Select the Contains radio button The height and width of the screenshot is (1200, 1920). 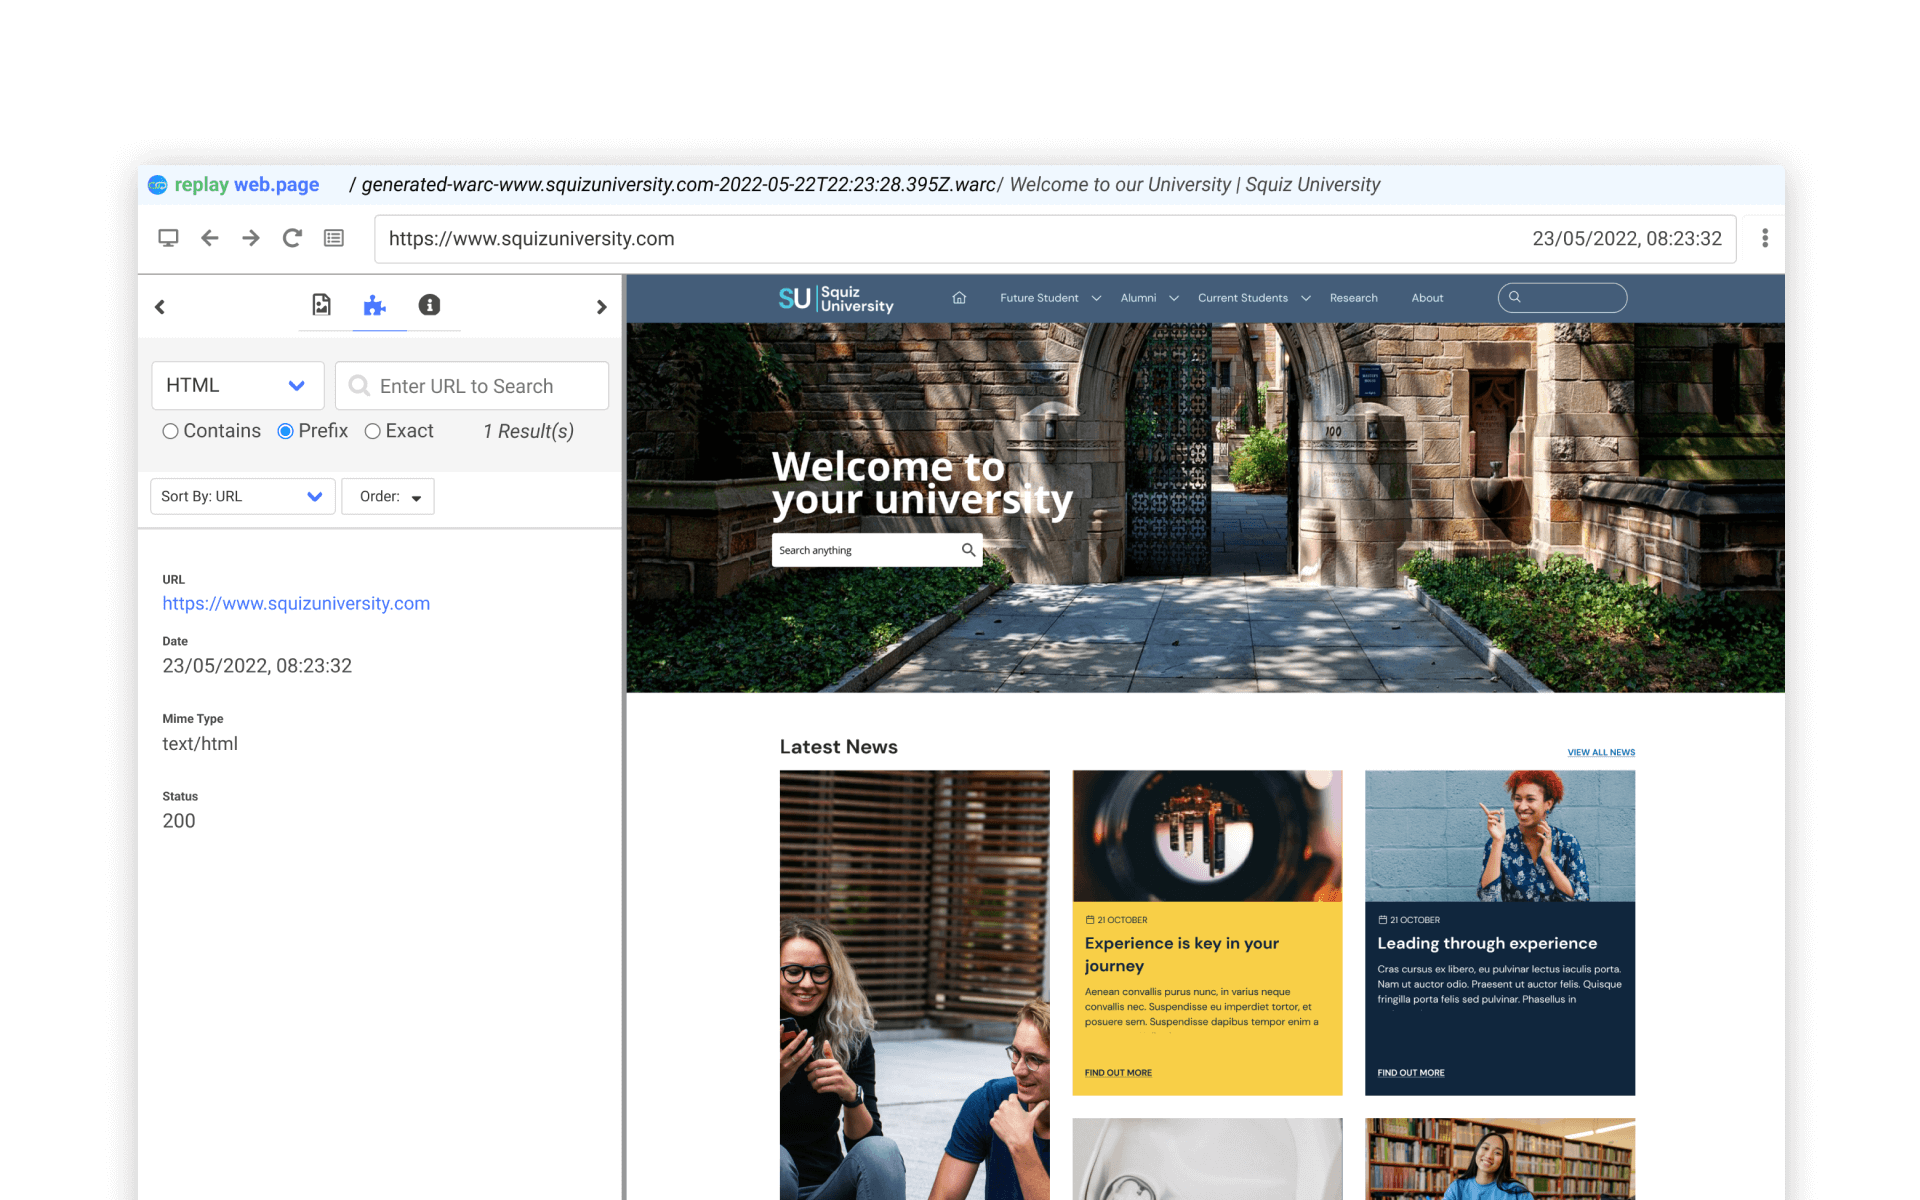pos(171,431)
